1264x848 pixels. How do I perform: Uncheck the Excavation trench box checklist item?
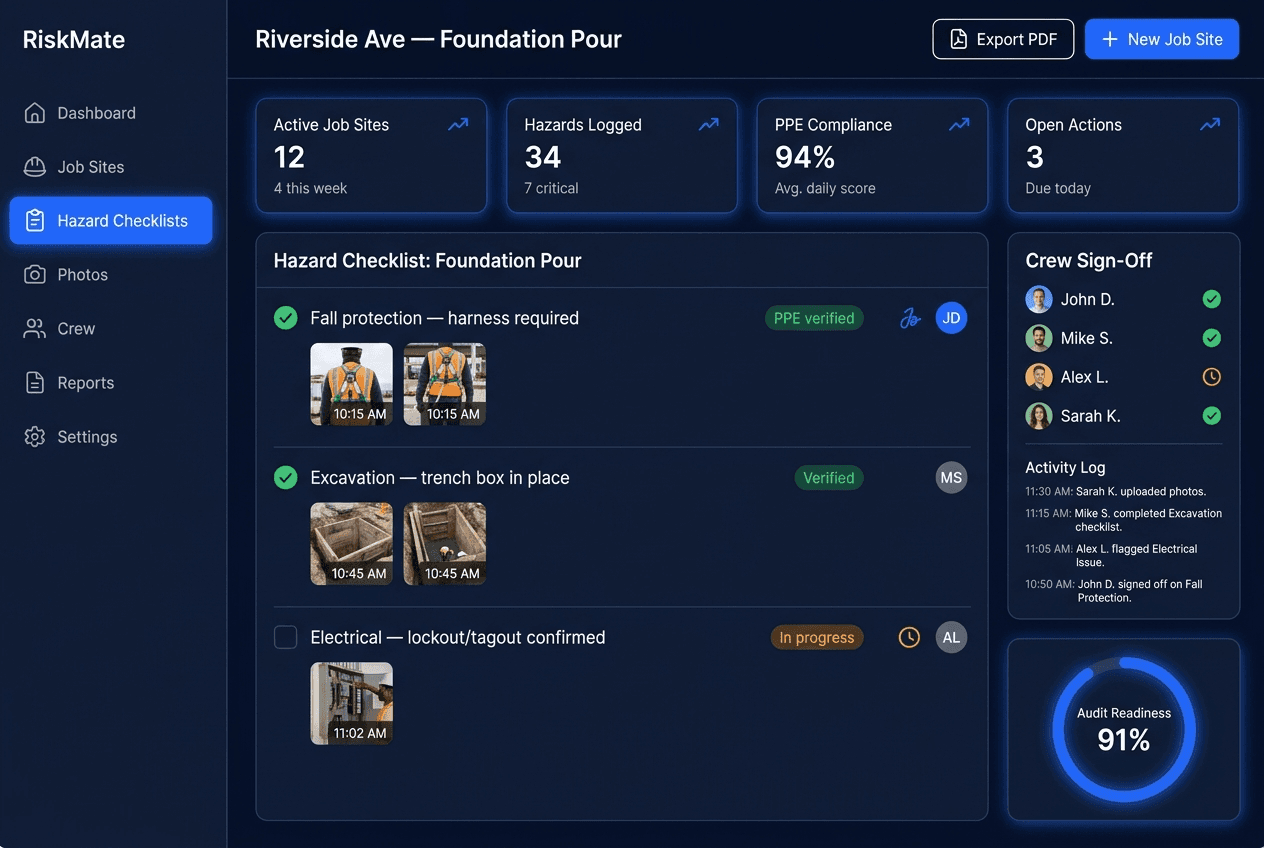point(286,478)
